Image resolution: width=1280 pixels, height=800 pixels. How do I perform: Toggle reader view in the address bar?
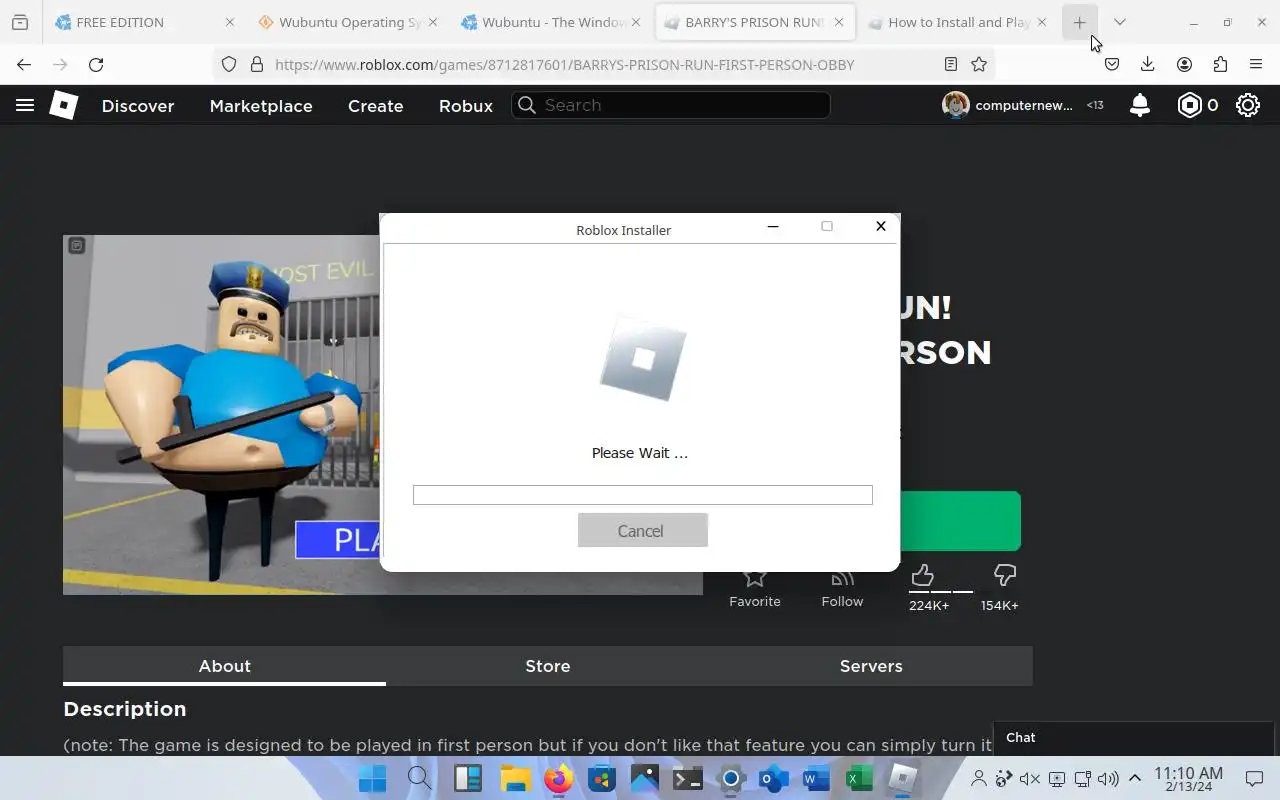pos(951,64)
